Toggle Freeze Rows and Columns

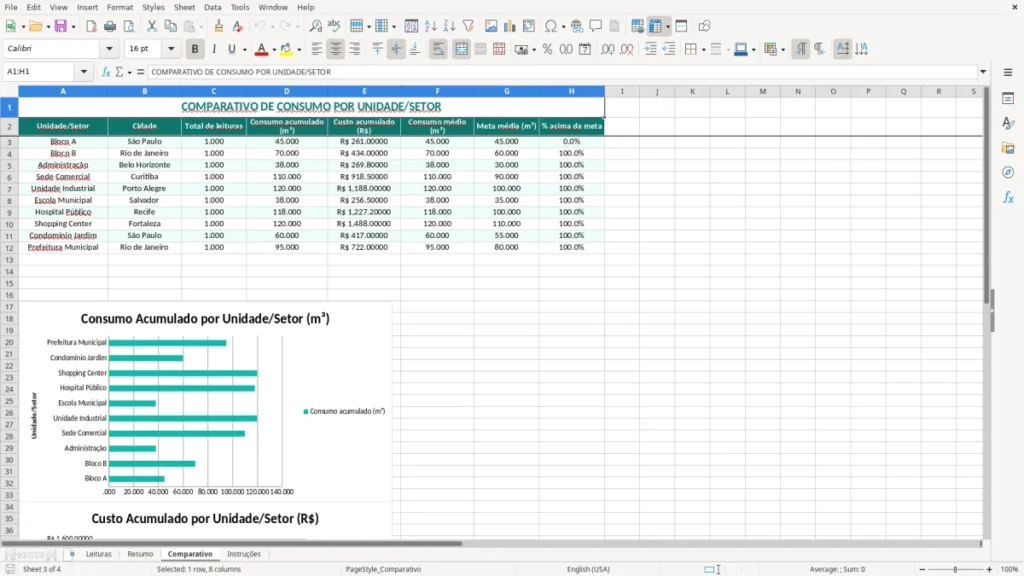pyautogui.click(x=655, y=26)
